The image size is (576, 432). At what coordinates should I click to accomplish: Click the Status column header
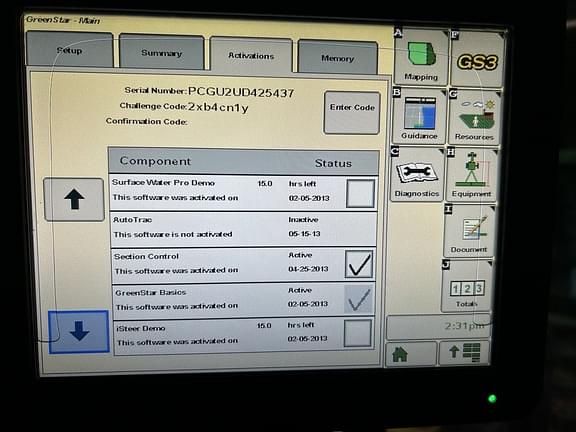[x=333, y=163]
